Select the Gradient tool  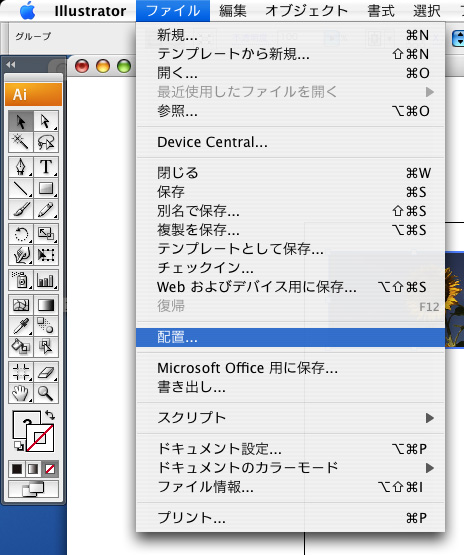46,305
